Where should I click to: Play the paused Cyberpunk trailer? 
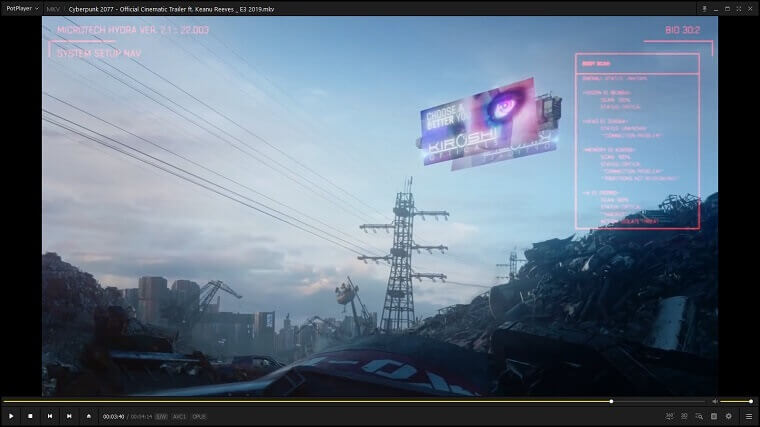point(11,416)
